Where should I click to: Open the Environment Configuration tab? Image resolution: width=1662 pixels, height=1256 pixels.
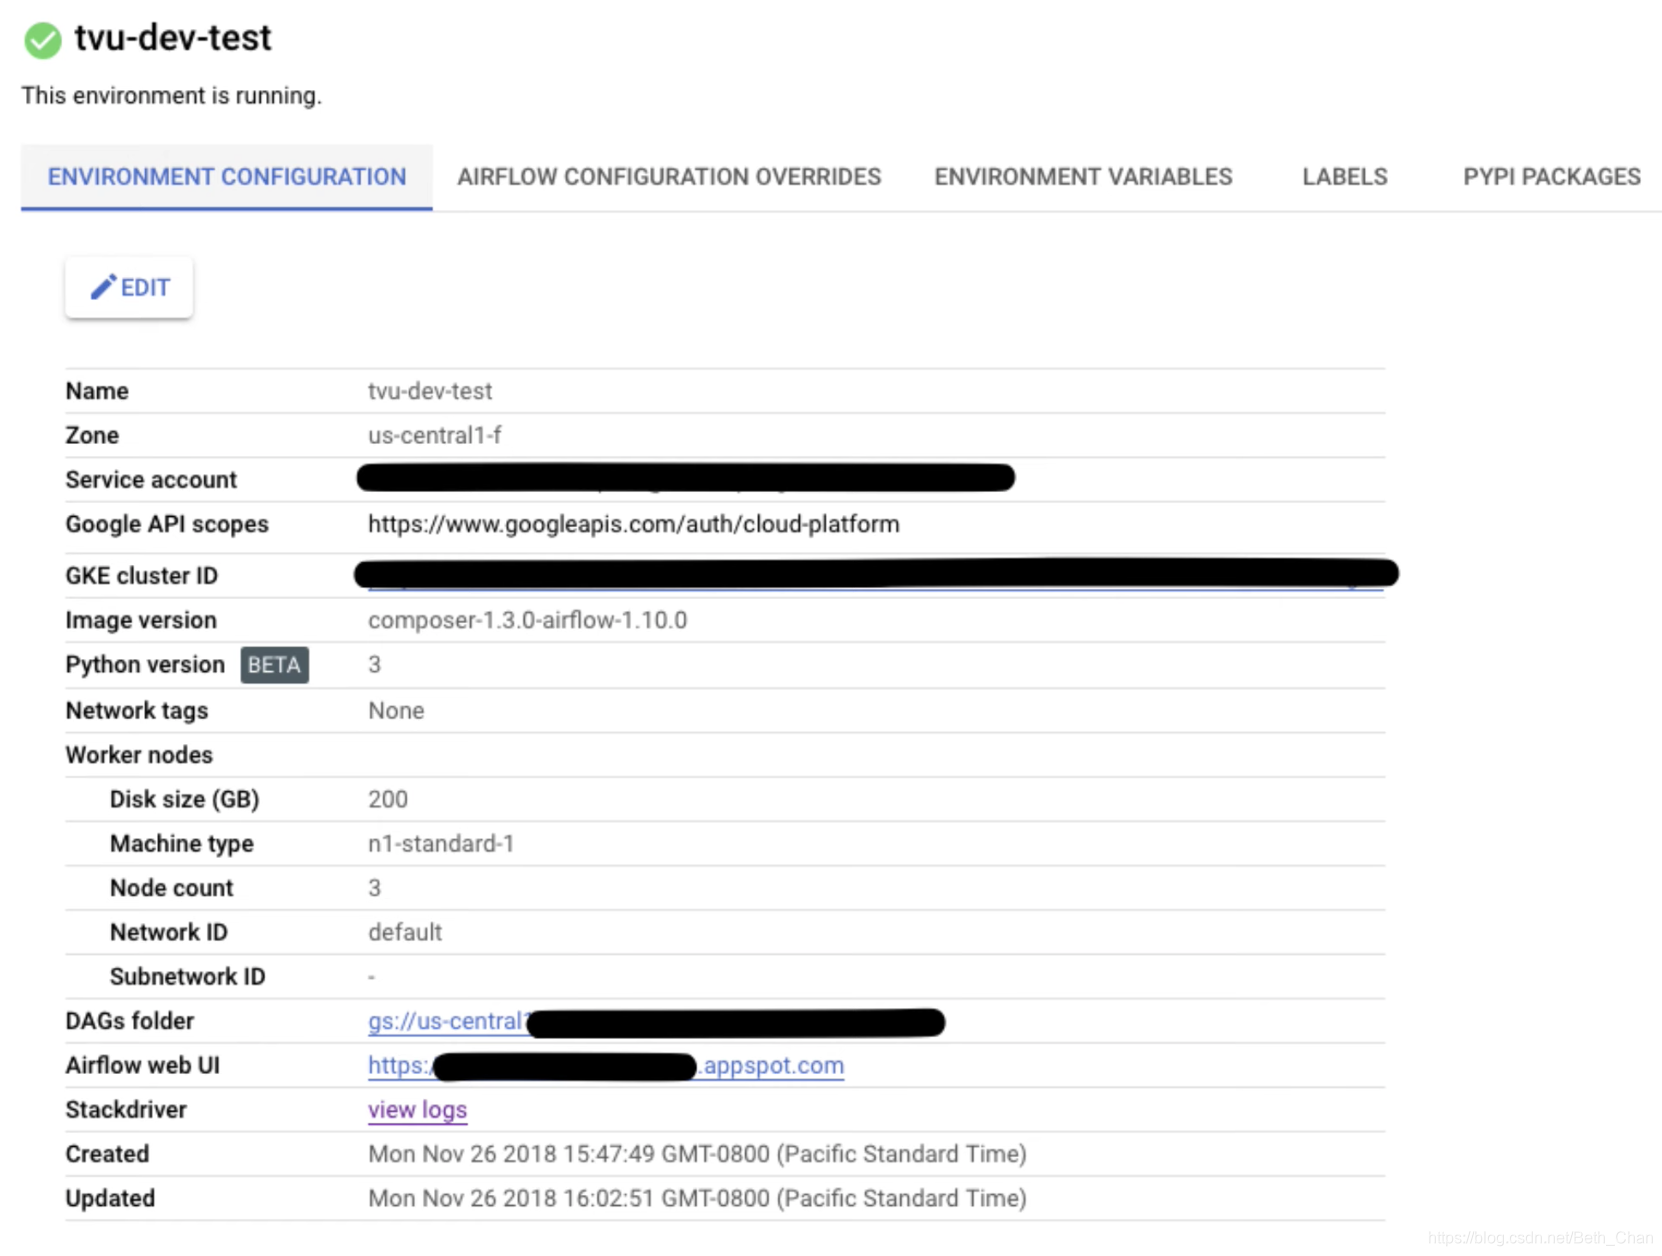(227, 177)
